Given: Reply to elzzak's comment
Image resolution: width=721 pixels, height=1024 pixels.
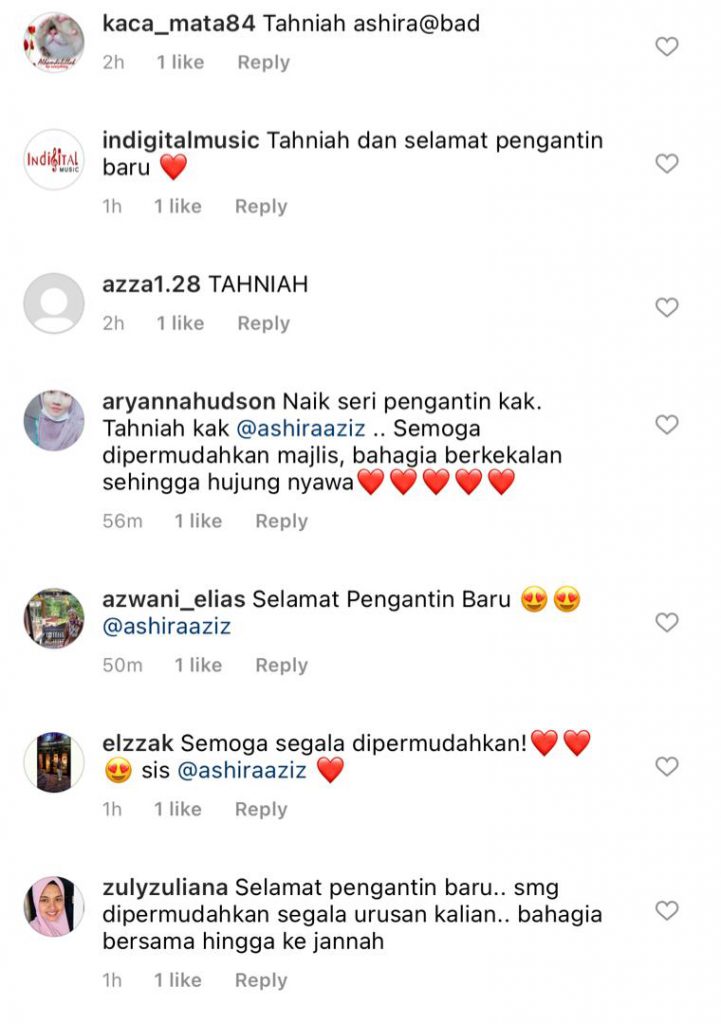Looking at the screenshot, I should [x=261, y=809].
